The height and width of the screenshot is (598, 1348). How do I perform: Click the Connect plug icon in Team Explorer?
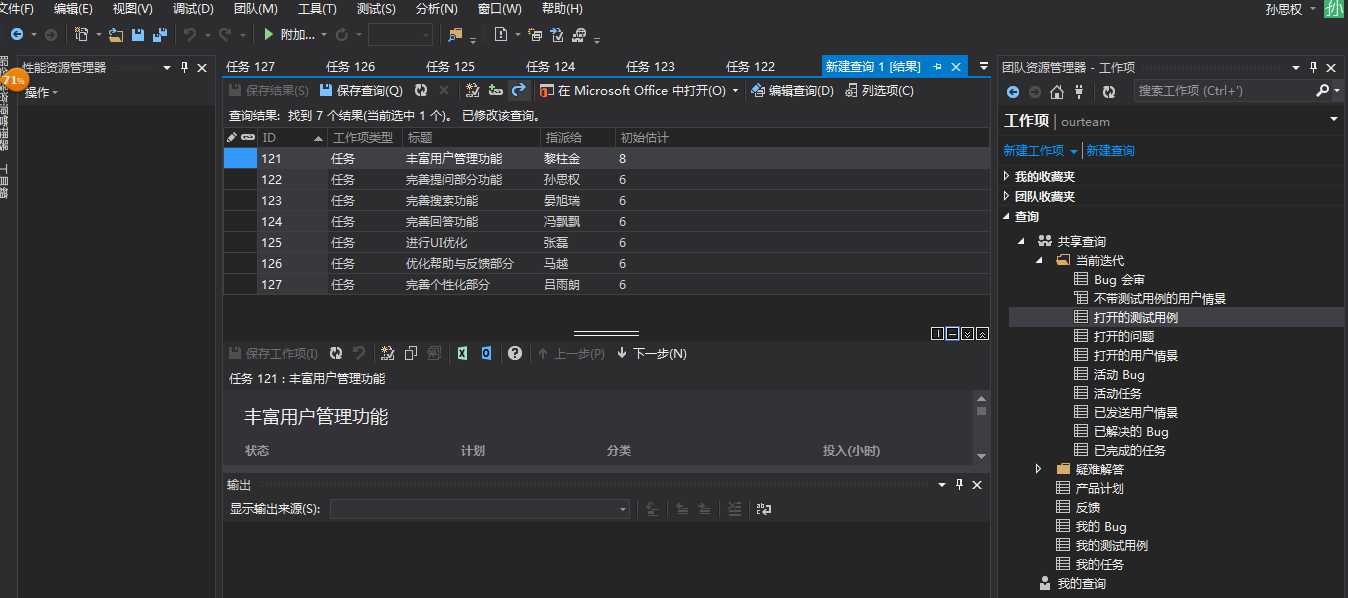pos(1079,92)
